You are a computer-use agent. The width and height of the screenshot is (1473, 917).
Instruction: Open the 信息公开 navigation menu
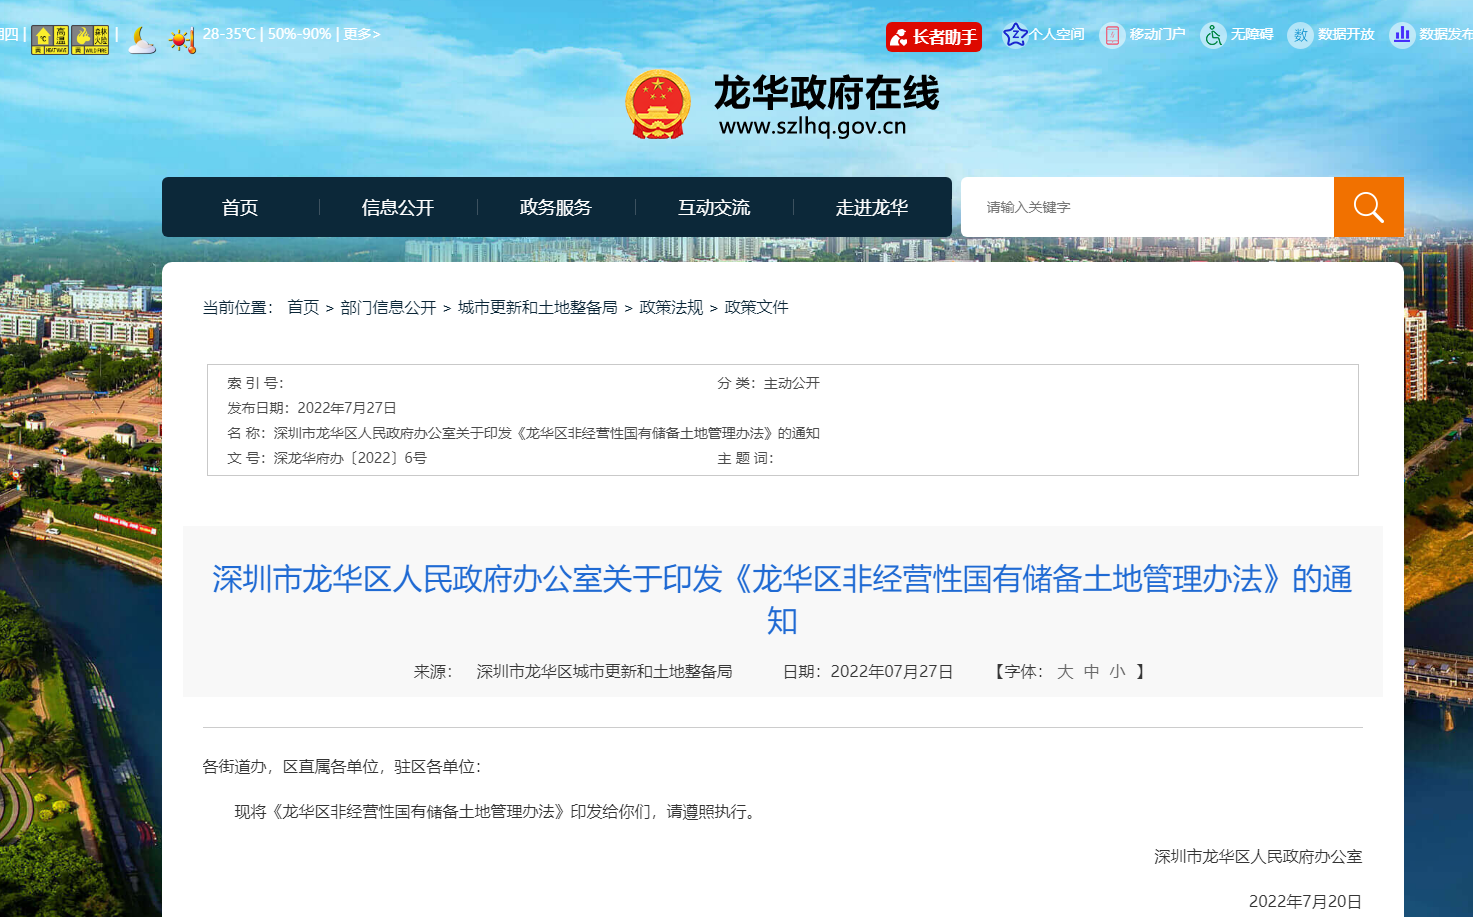coord(398,207)
